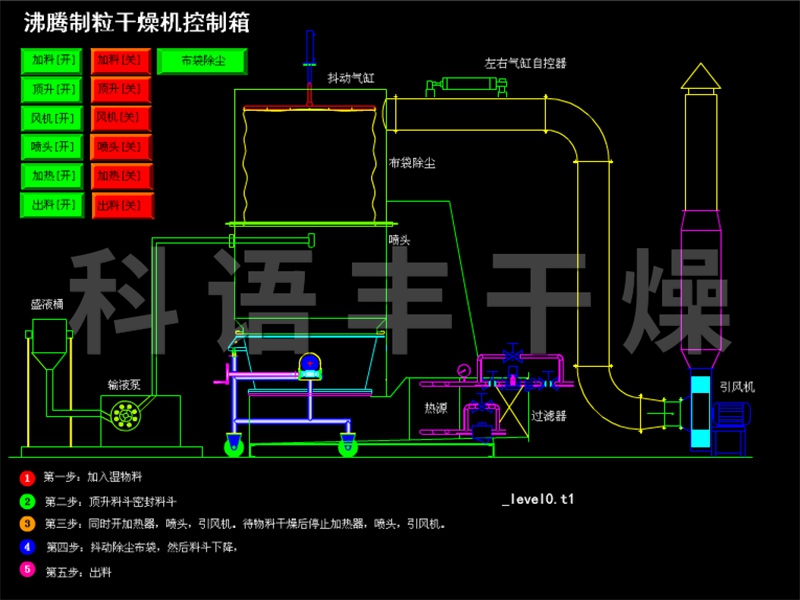Screen dimensions: 800x600
Task: Click the left green cart wheel
Action: point(234,446)
